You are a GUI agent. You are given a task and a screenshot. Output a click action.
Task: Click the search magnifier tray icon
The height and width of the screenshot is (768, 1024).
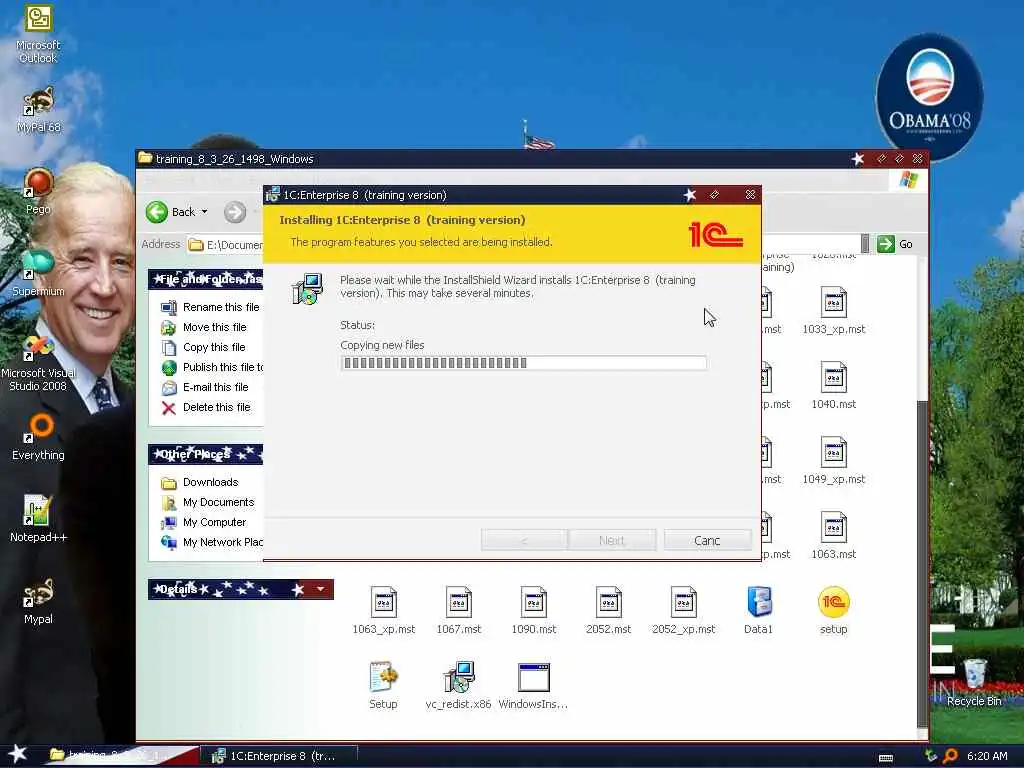tap(950, 756)
